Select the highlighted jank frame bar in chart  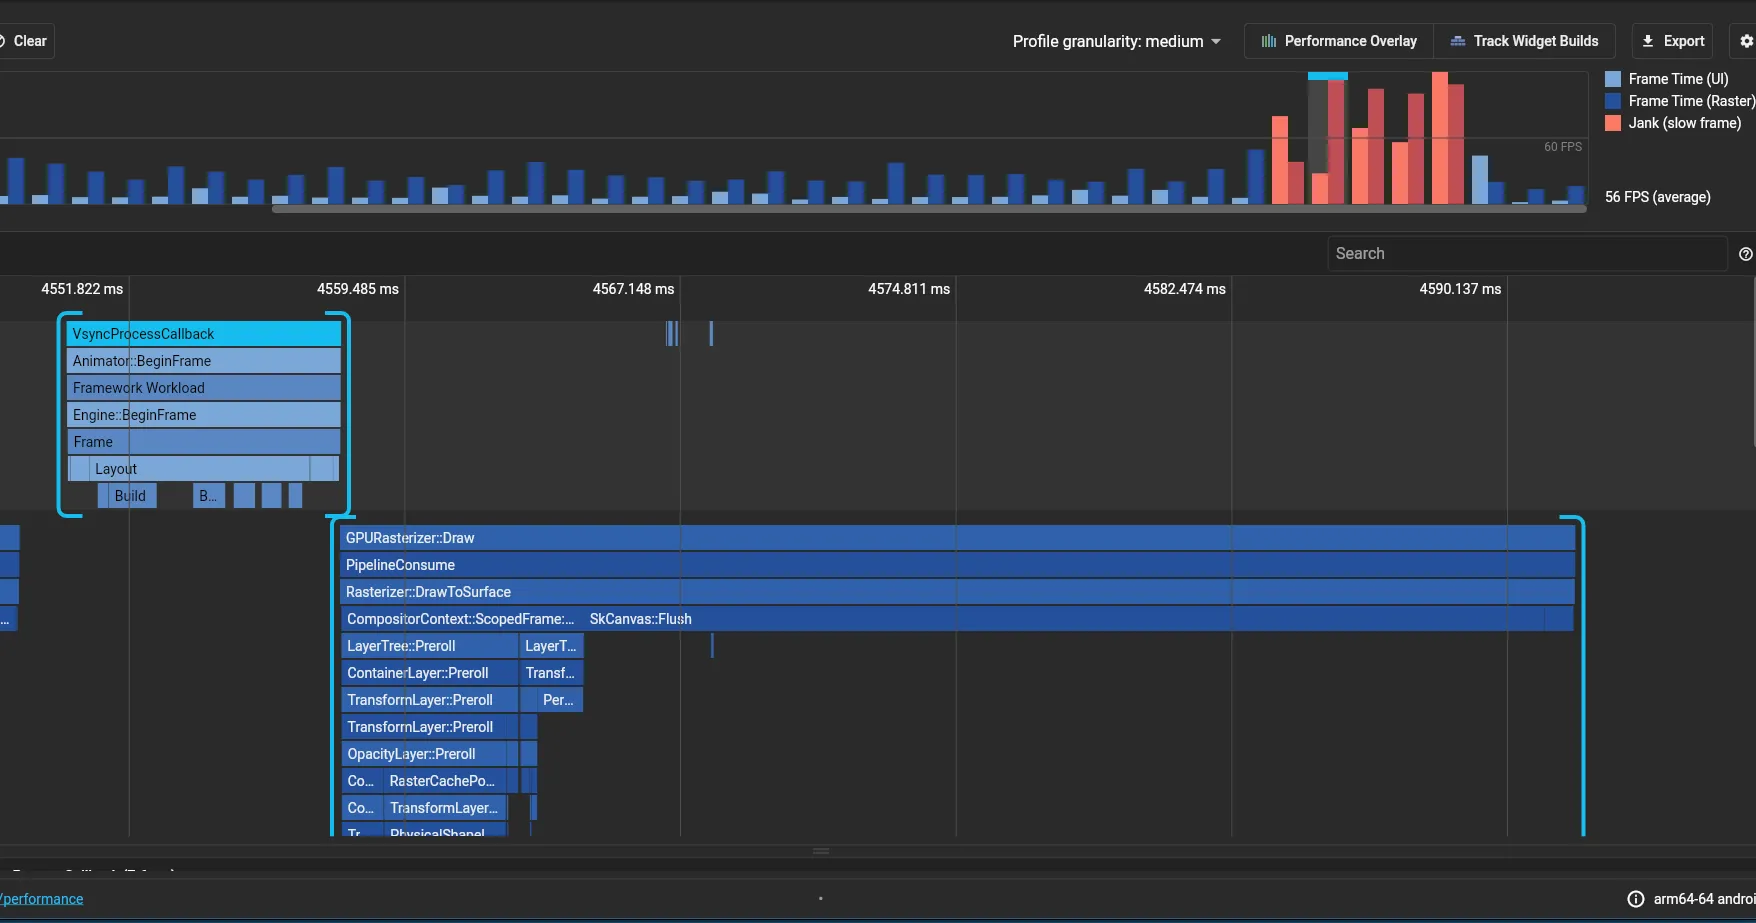pos(1327,140)
